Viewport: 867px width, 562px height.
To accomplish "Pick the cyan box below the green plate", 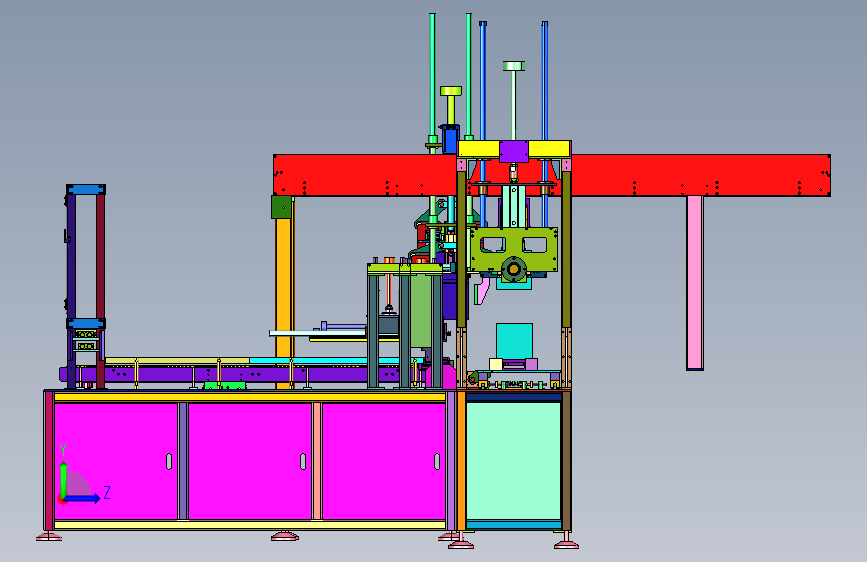I will point(514,341).
